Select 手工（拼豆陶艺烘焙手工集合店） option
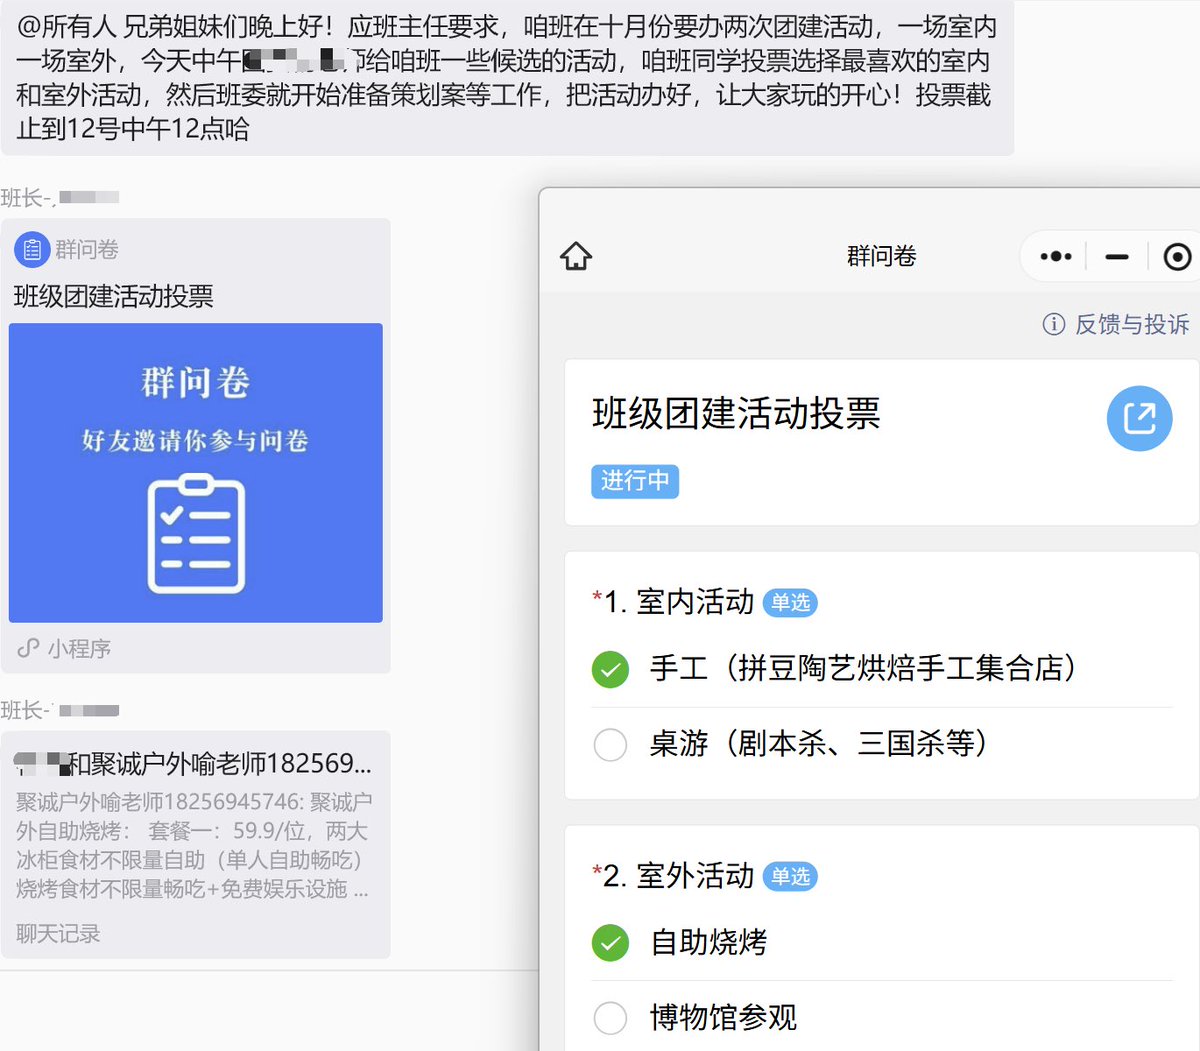 point(882,668)
